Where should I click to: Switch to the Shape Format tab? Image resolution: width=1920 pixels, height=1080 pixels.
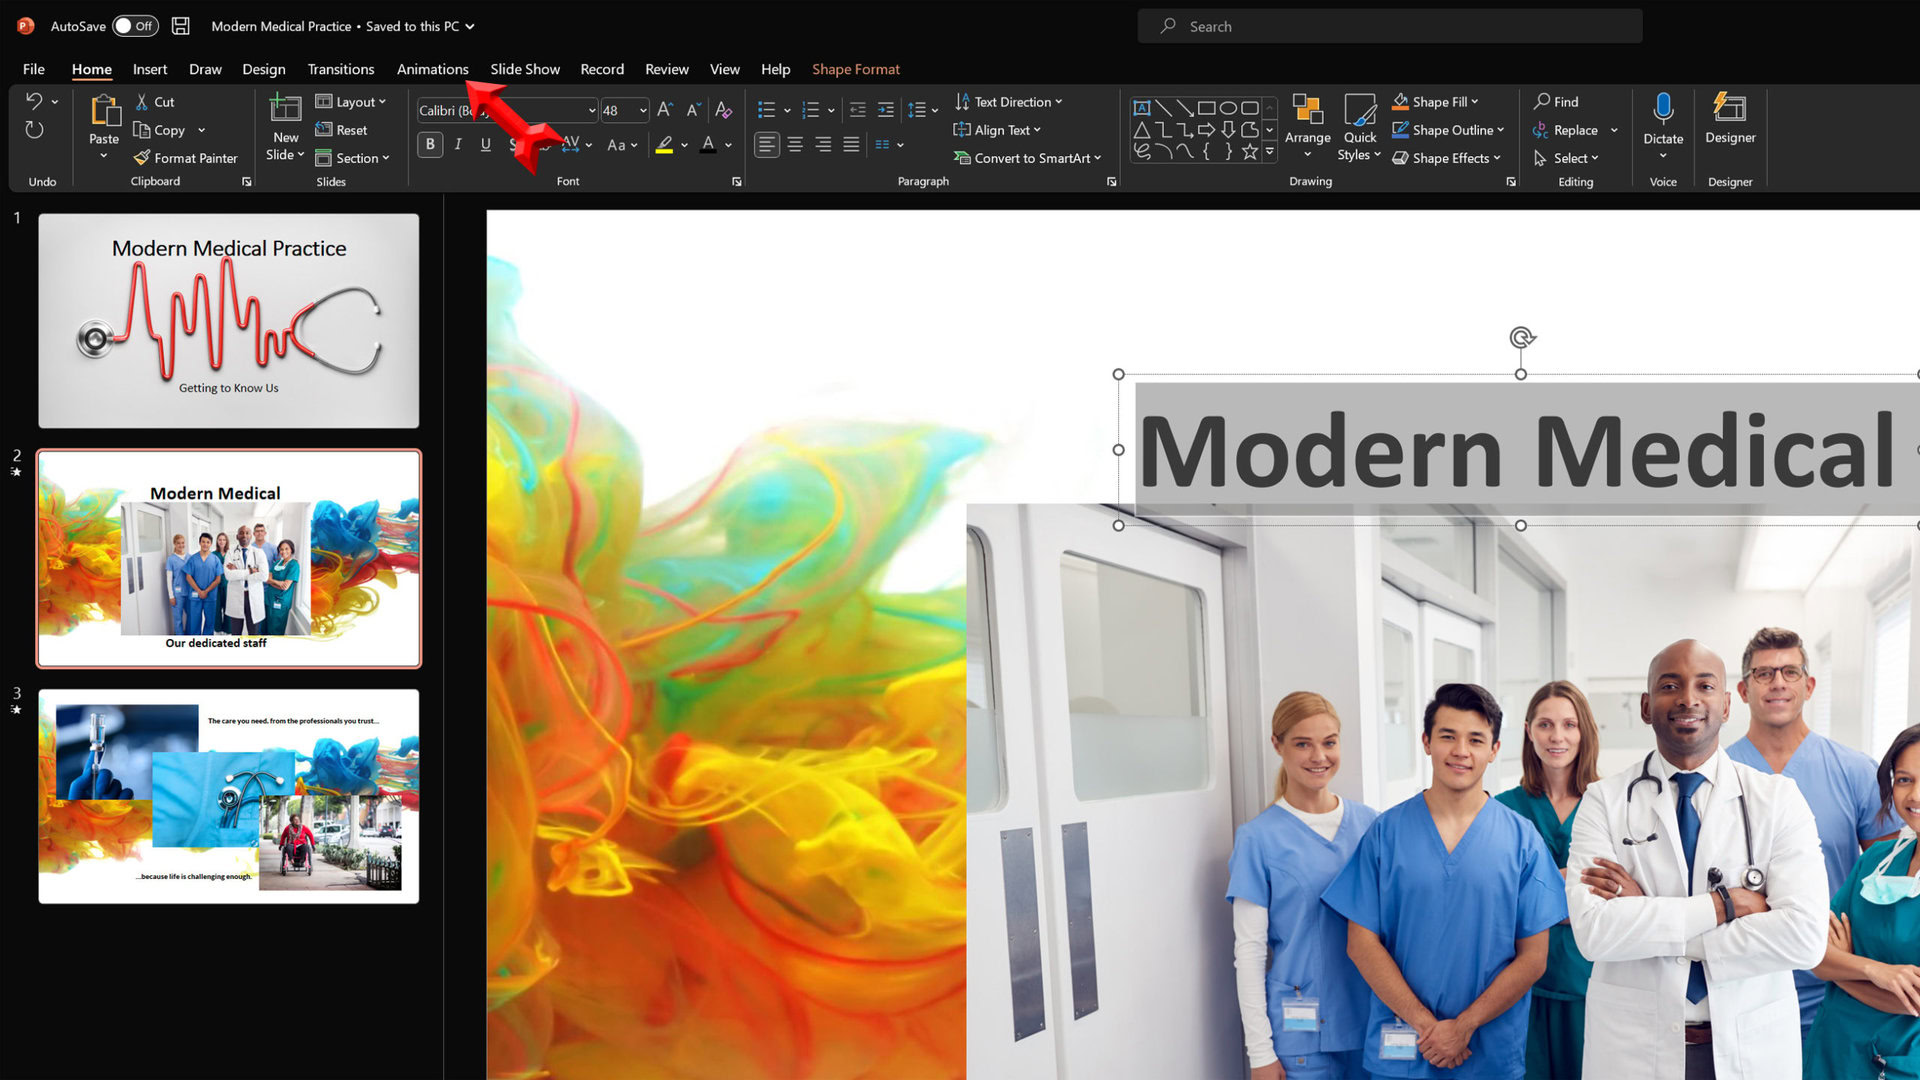(x=855, y=69)
